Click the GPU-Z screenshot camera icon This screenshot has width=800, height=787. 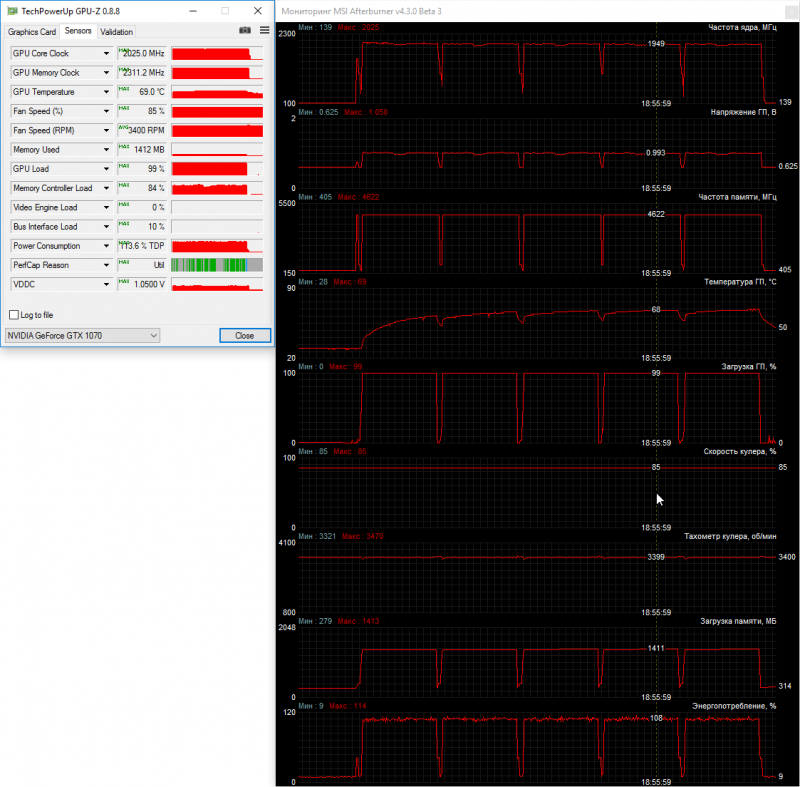(245, 31)
